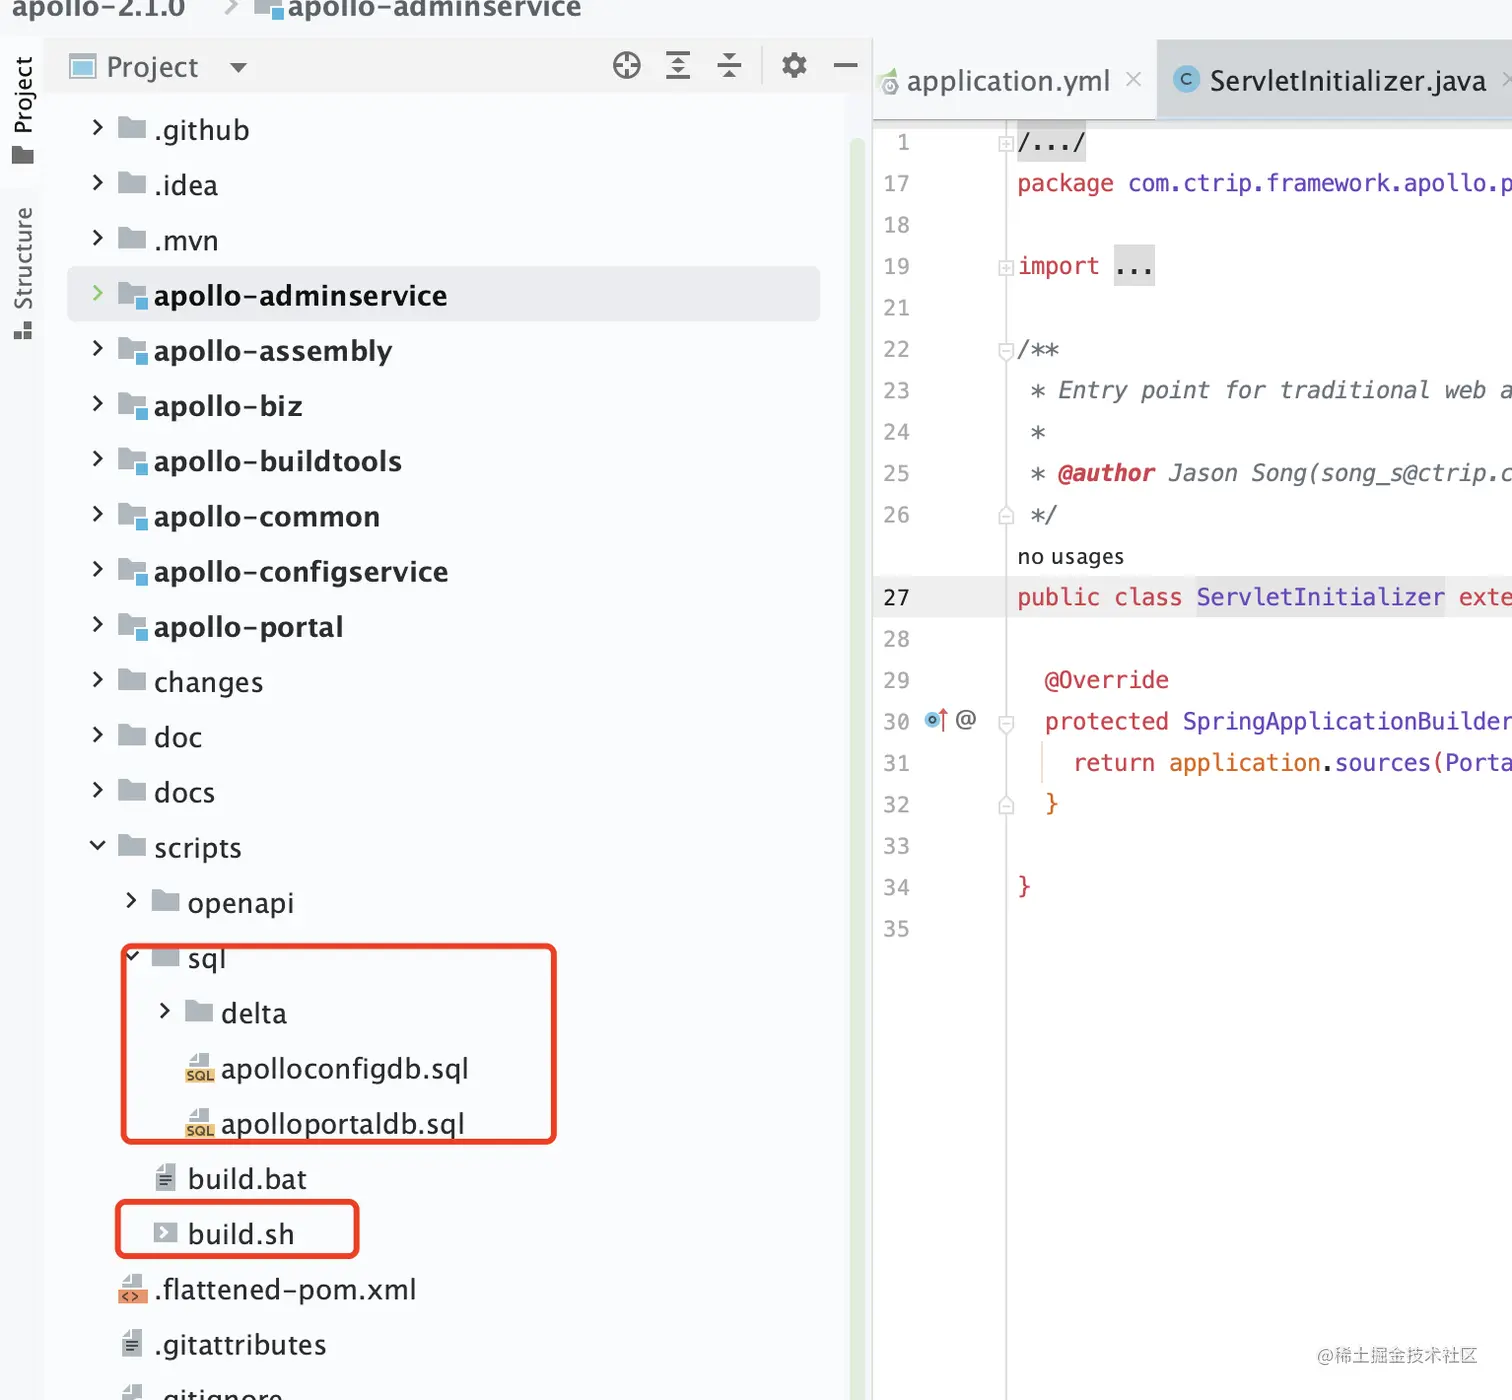The image size is (1512, 1400).
Task: Expand the openapi folder
Action: pyautogui.click(x=131, y=900)
